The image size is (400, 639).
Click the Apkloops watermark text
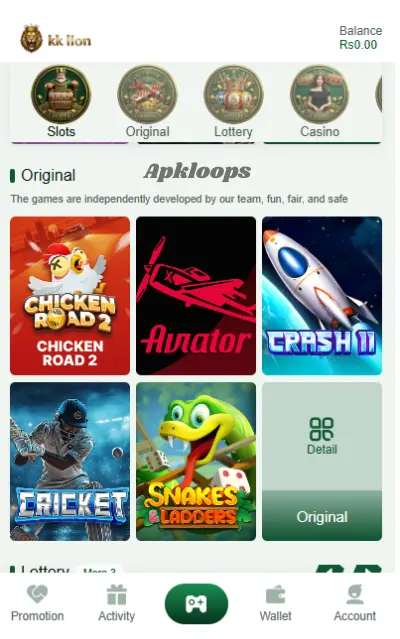click(x=197, y=172)
